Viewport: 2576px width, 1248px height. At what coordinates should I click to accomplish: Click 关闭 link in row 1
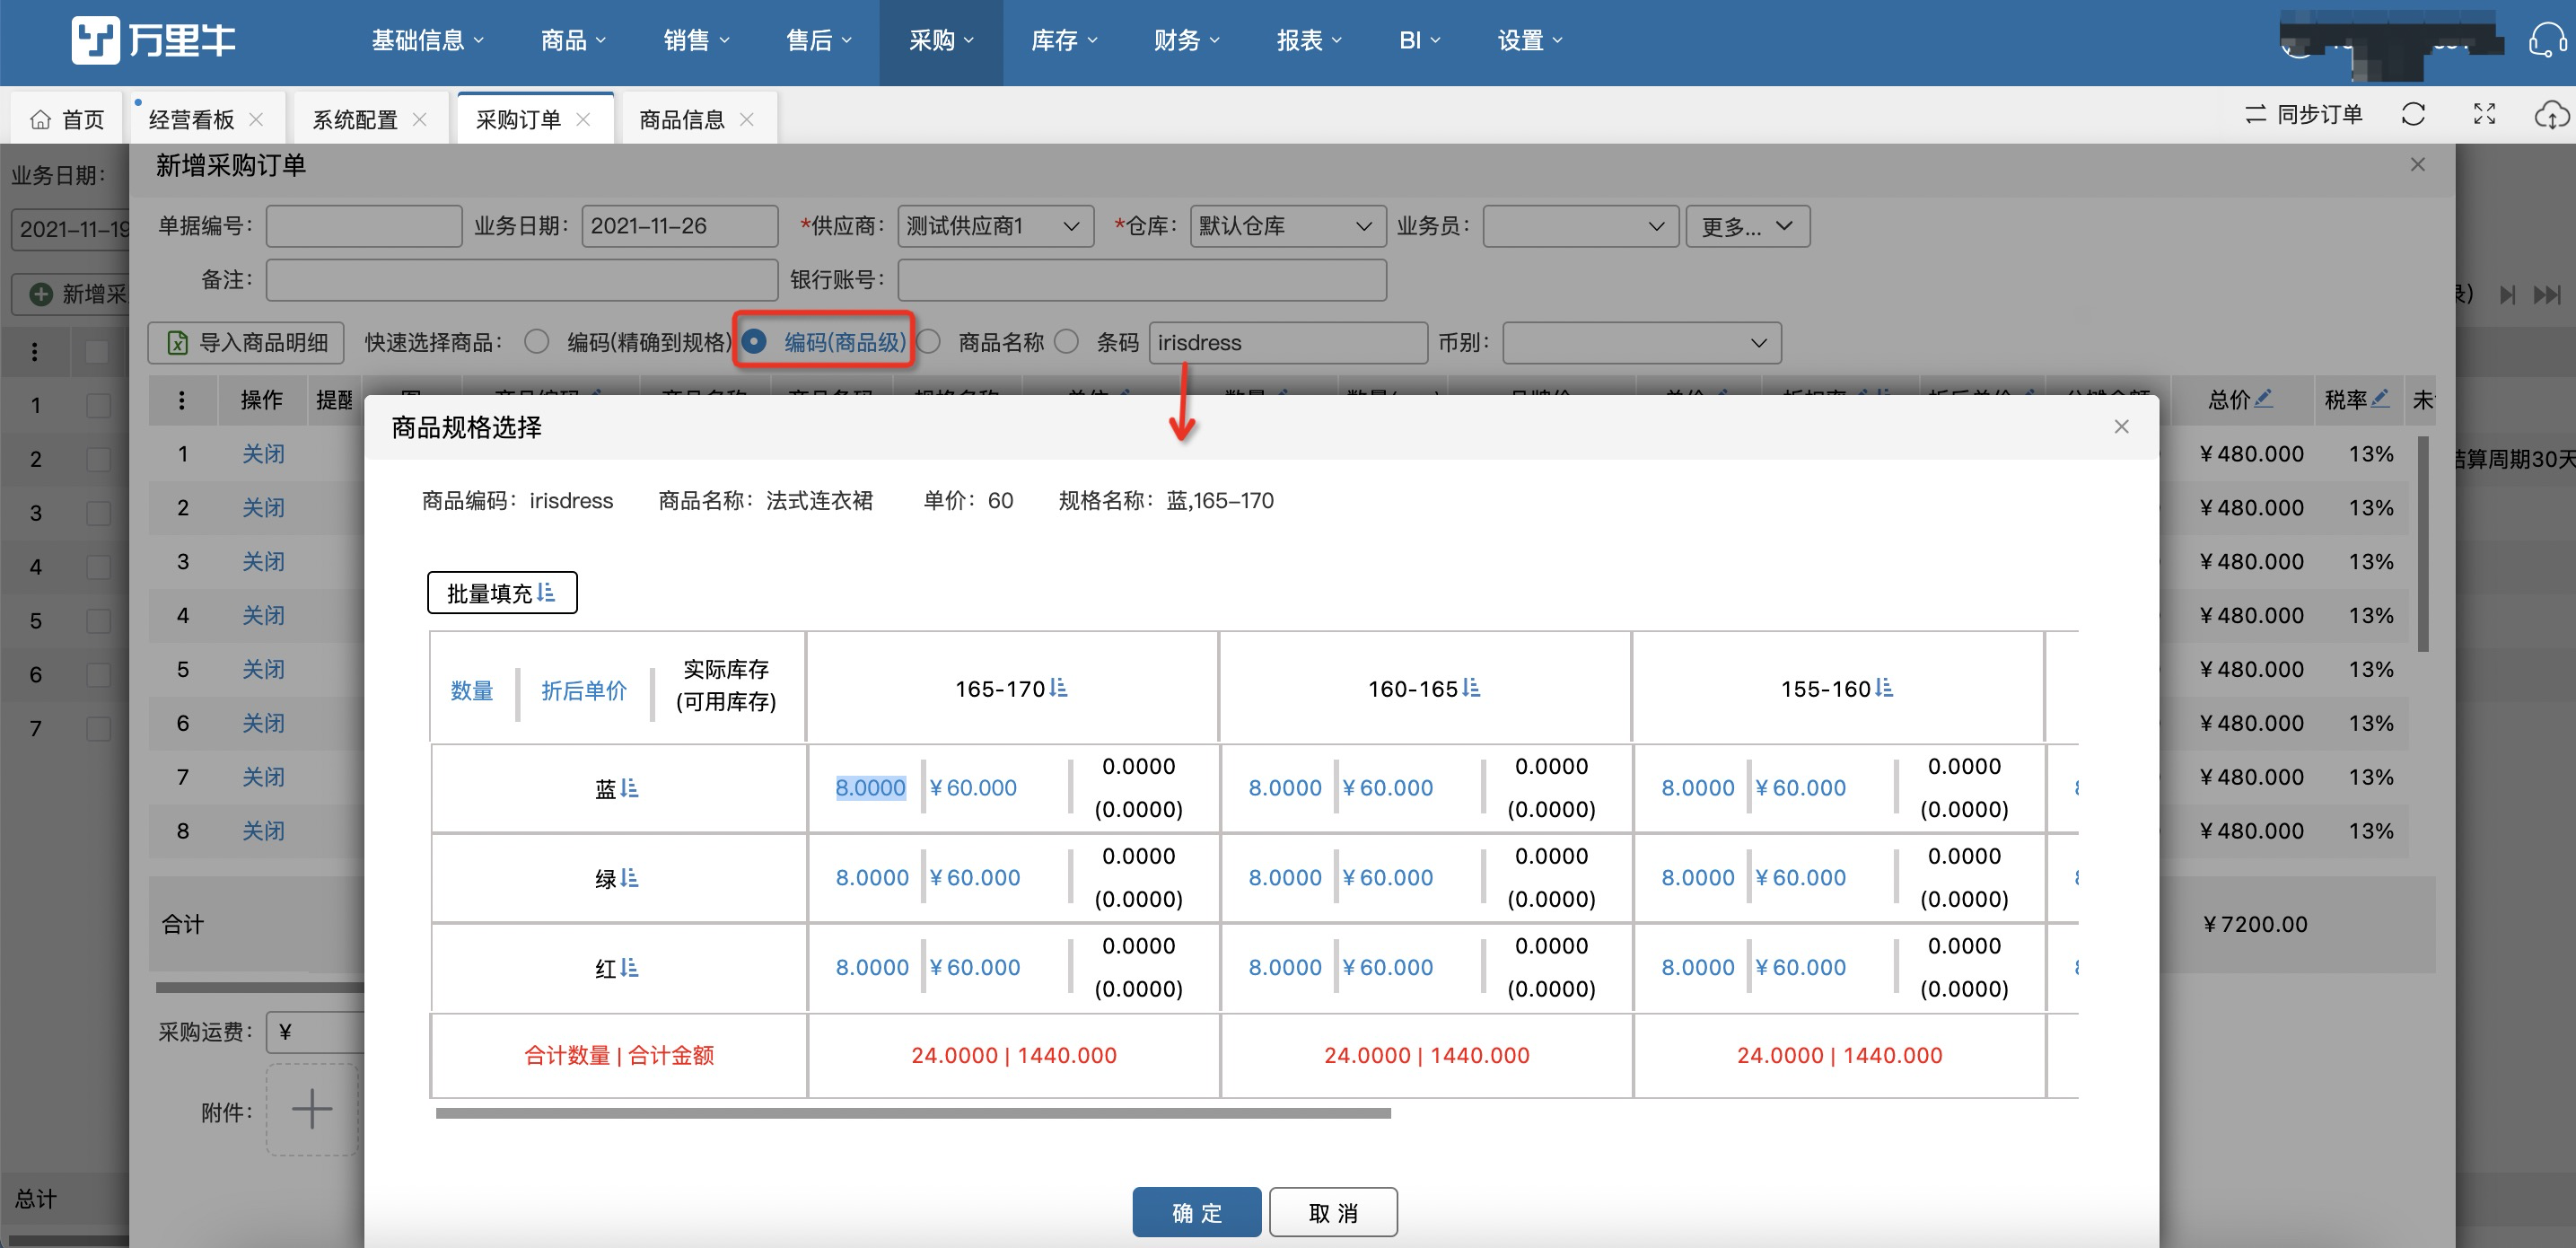click(263, 454)
